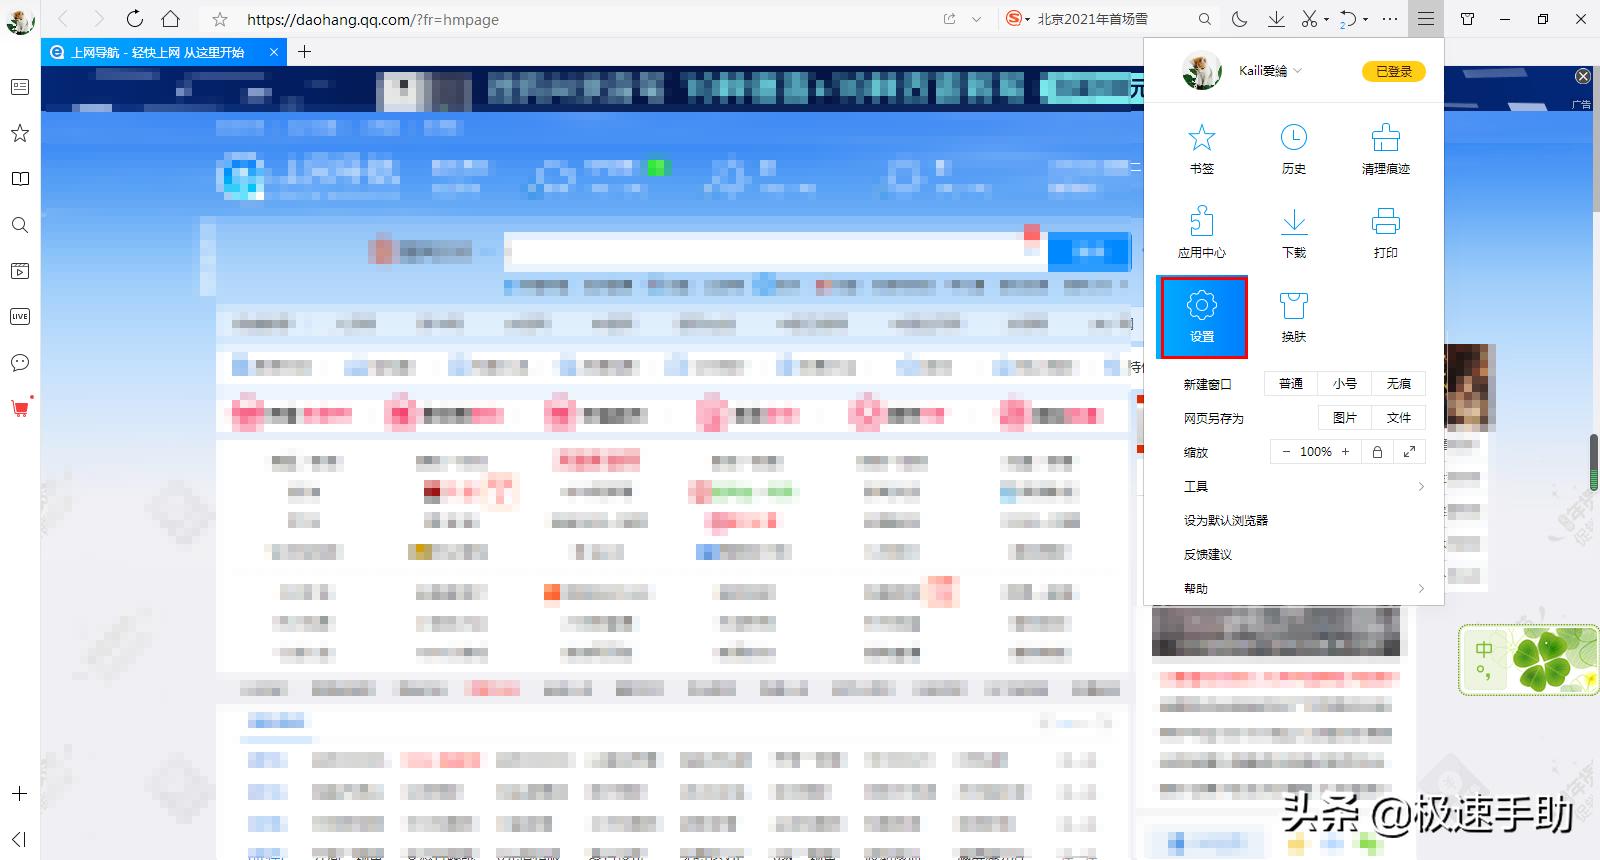Click the hamburger main menu button
Screen dimensions: 1600x860
click(1425, 19)
